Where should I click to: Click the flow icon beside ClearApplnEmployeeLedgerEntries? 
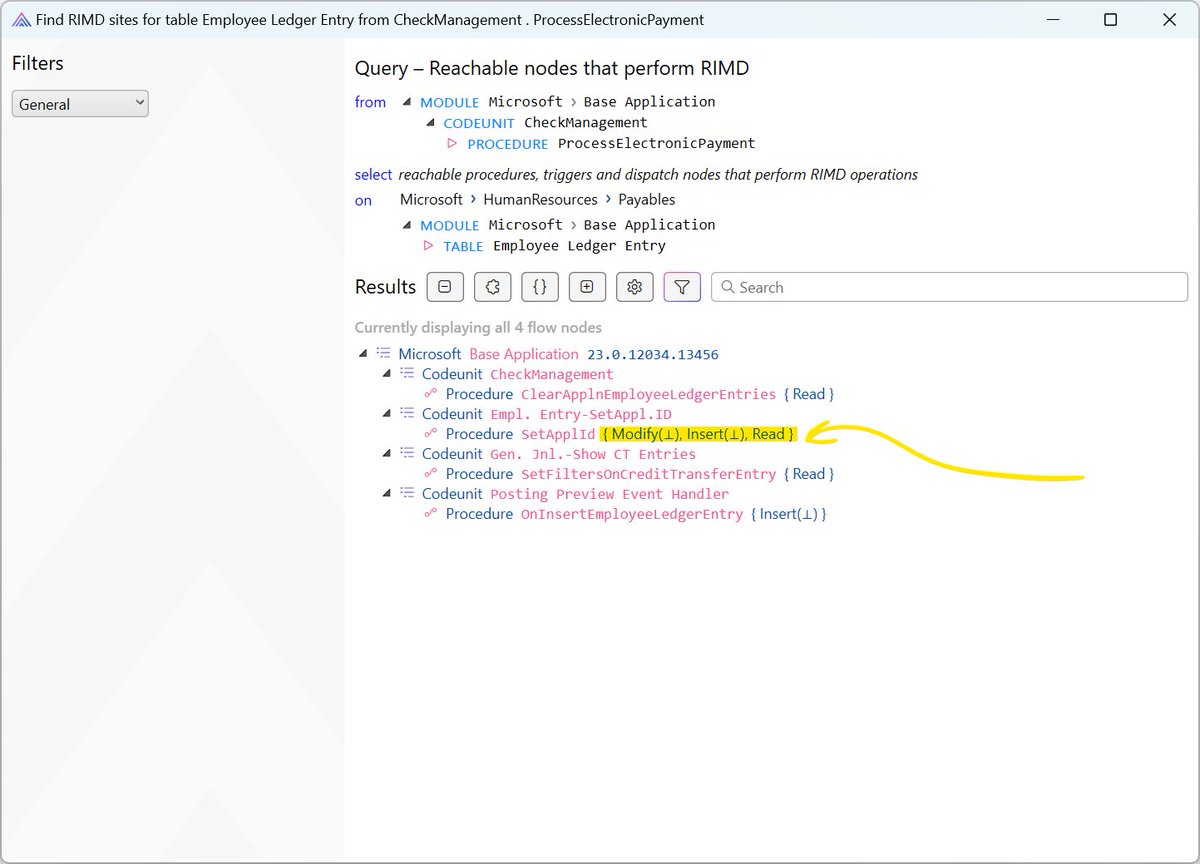tap(431, 394)
